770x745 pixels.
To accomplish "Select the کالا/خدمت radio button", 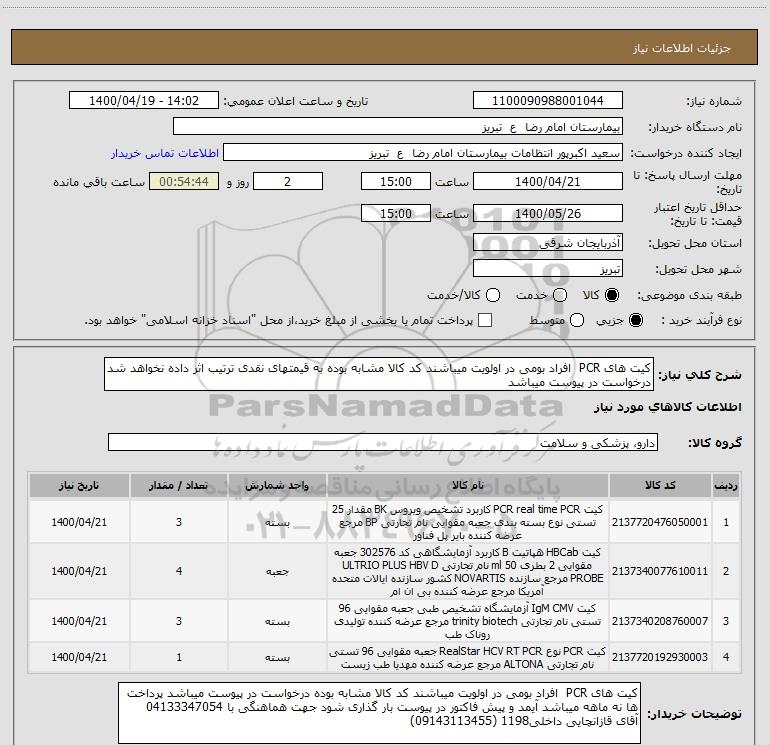I will (x=493, y=295).
